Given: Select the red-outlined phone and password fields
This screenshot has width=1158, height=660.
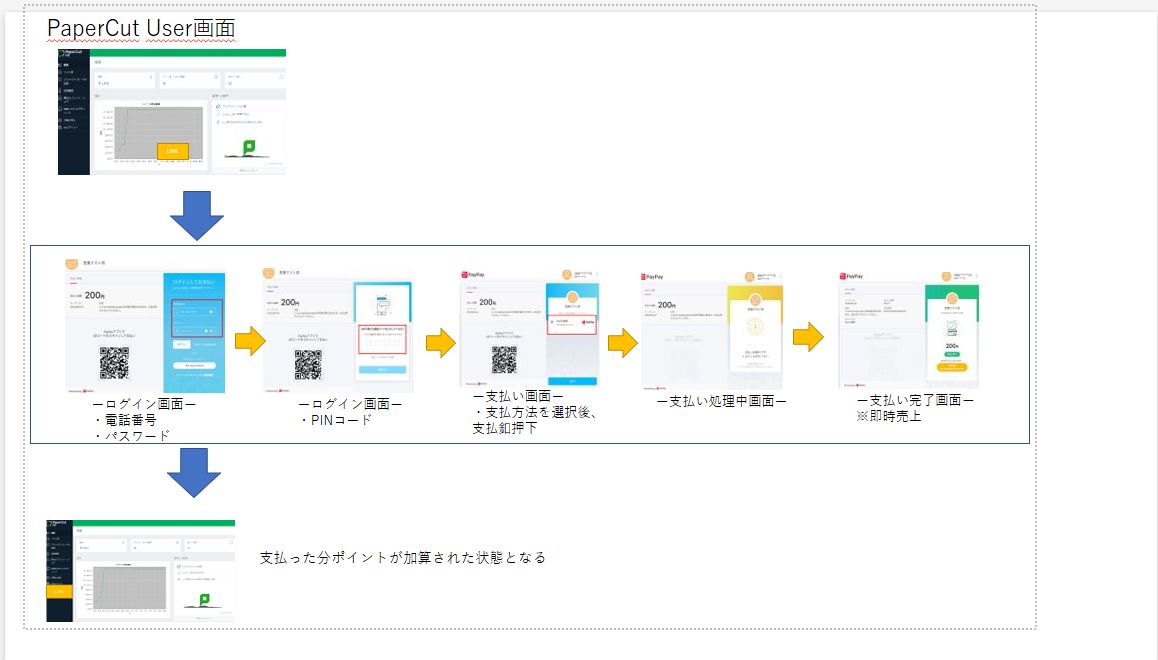Looking at the screenshot, I should click(196, 319).
